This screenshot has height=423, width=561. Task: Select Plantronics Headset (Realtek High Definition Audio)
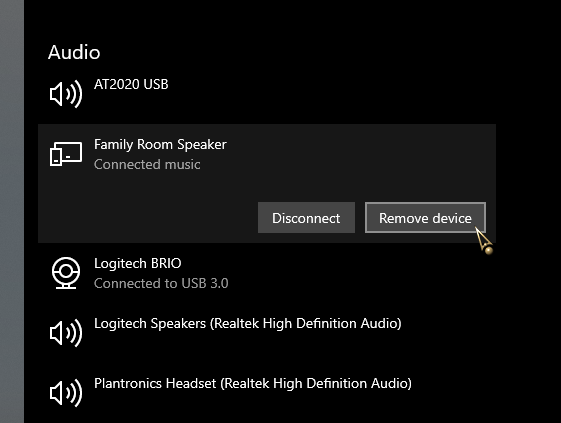tap(253, 384)
